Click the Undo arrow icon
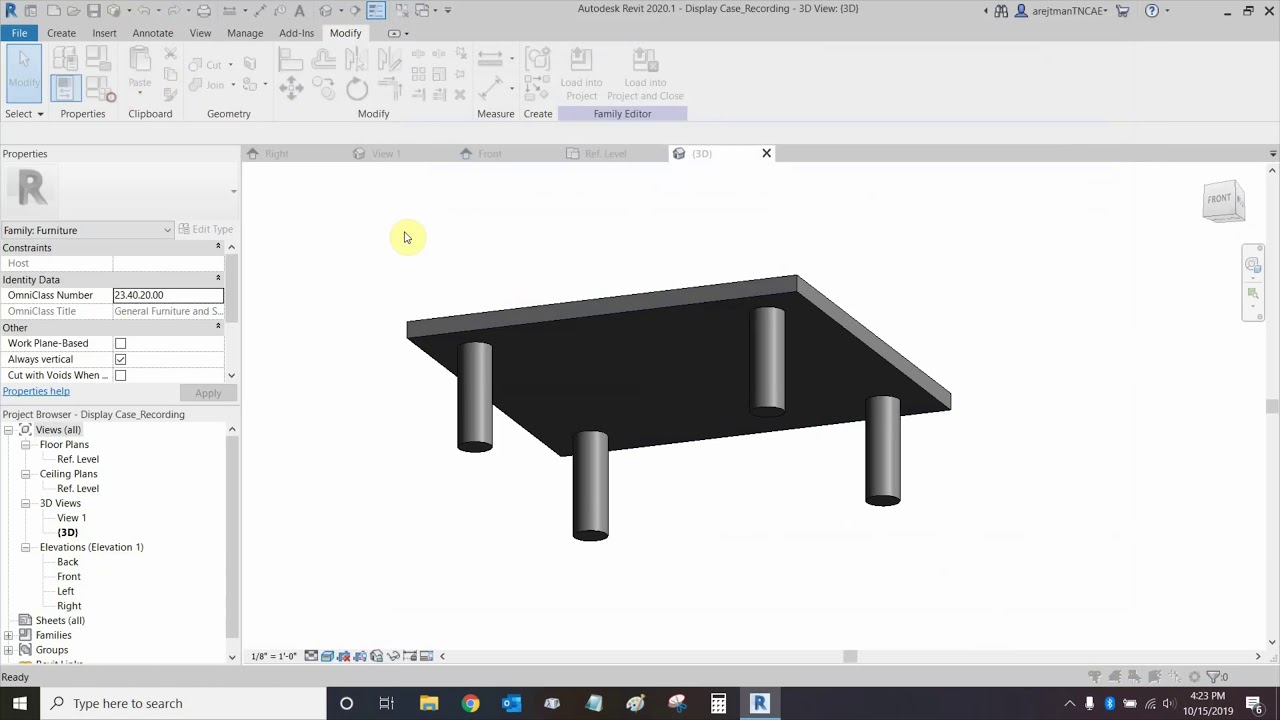Viewport: 1280px width, 720px height. [143, 10]
